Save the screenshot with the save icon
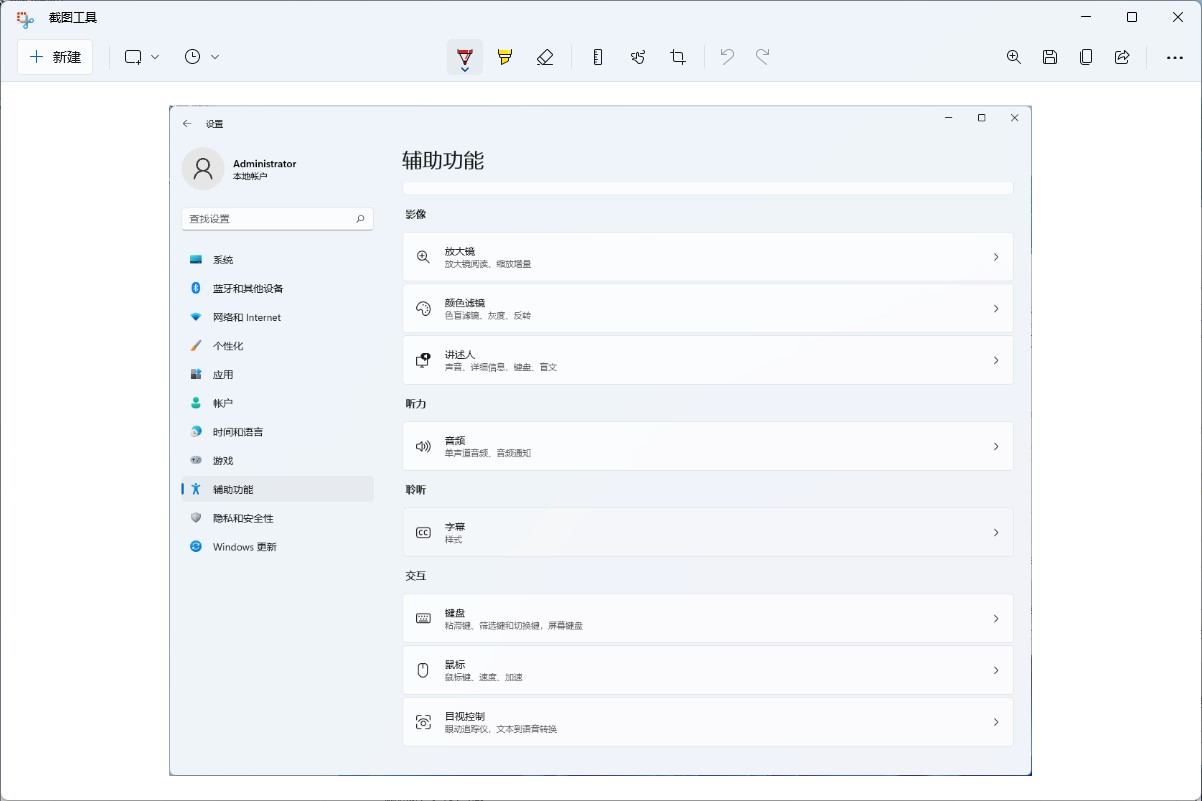The image size is (1202, 801). (1050, 57)
